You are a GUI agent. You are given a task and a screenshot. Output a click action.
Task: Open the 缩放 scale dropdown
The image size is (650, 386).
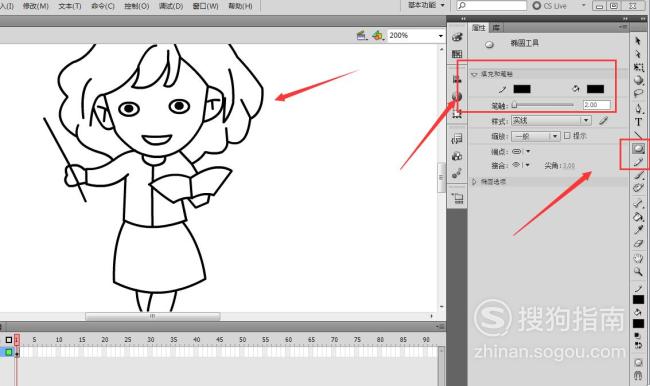[536, 136]
